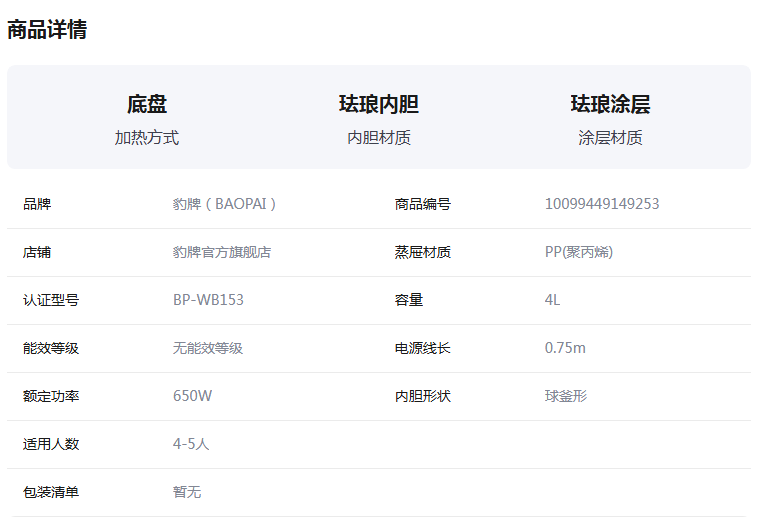This screenshot has width=765, height=519.
Task: Open the 豹牌官方旗舰店 store link
Action: tap(222, 252)
